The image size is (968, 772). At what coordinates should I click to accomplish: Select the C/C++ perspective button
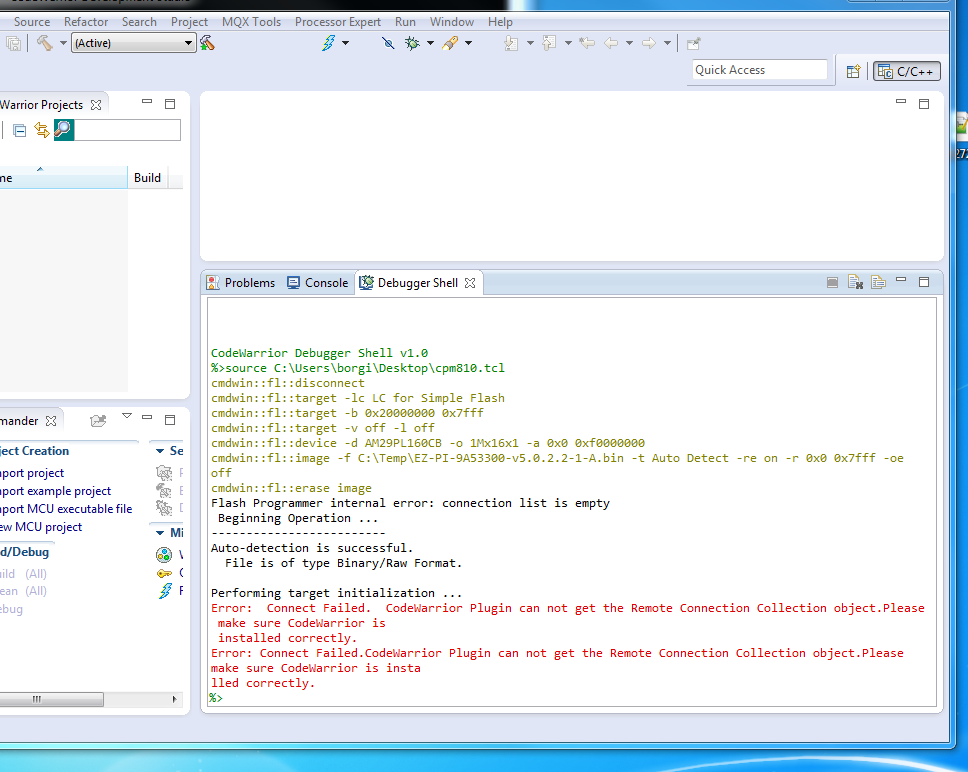click(907, 71)
